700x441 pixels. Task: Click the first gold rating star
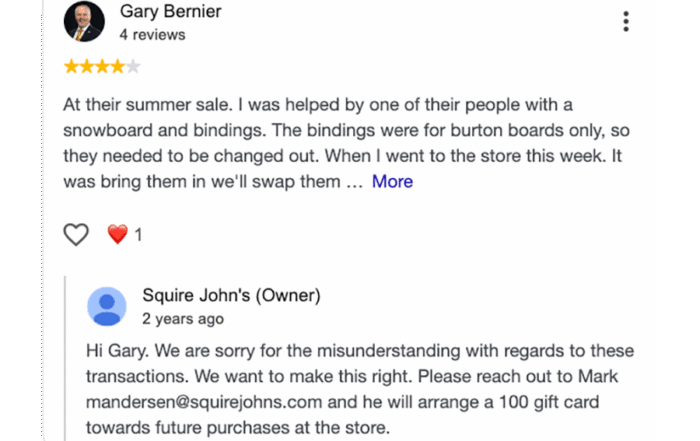coord(71,67)
